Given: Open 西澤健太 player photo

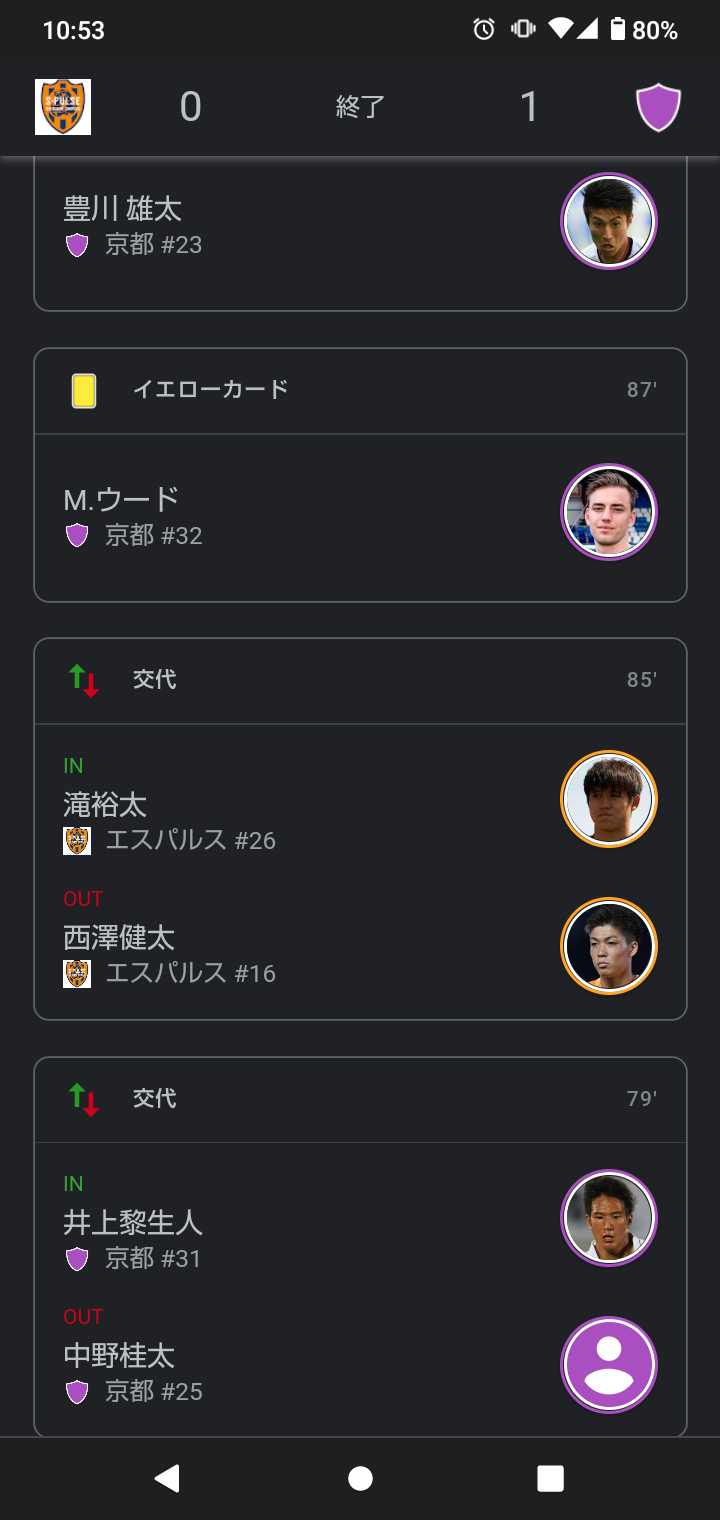Looking at the screenshot, I should (608, 946).
